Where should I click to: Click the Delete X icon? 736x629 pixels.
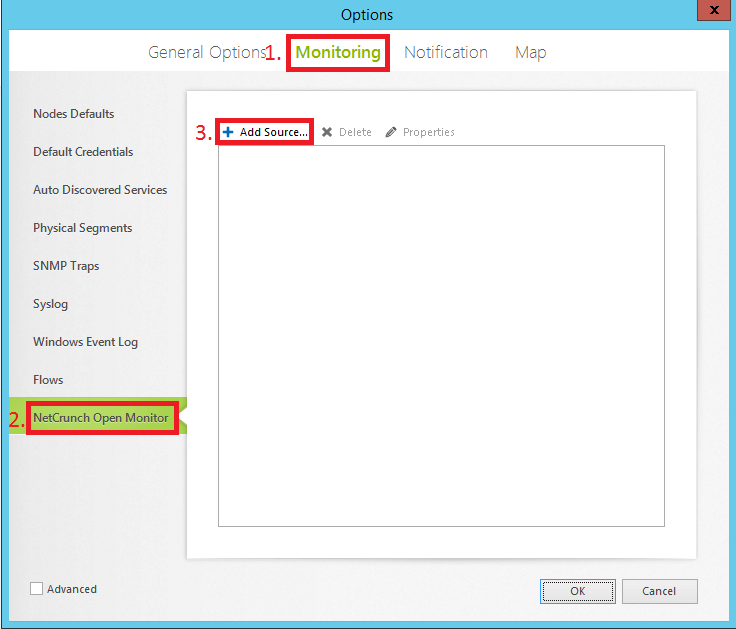[327, 132]
